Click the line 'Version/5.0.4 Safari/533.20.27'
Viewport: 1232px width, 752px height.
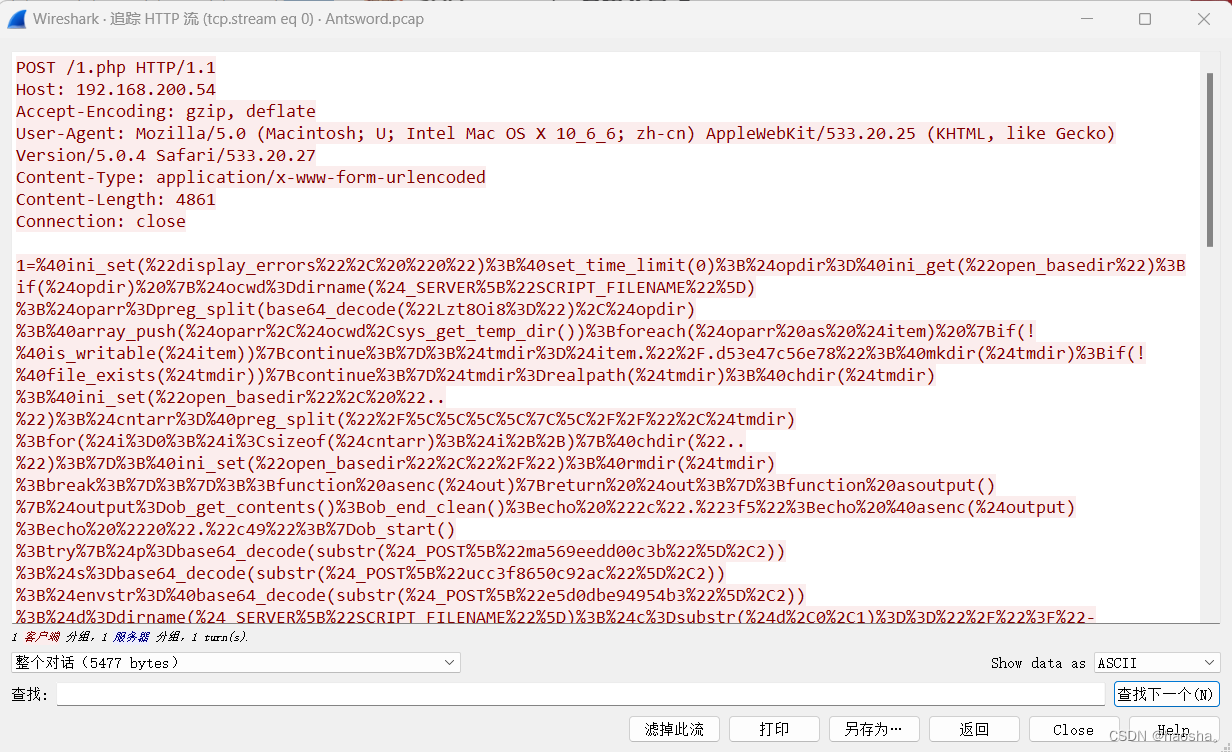166,156
